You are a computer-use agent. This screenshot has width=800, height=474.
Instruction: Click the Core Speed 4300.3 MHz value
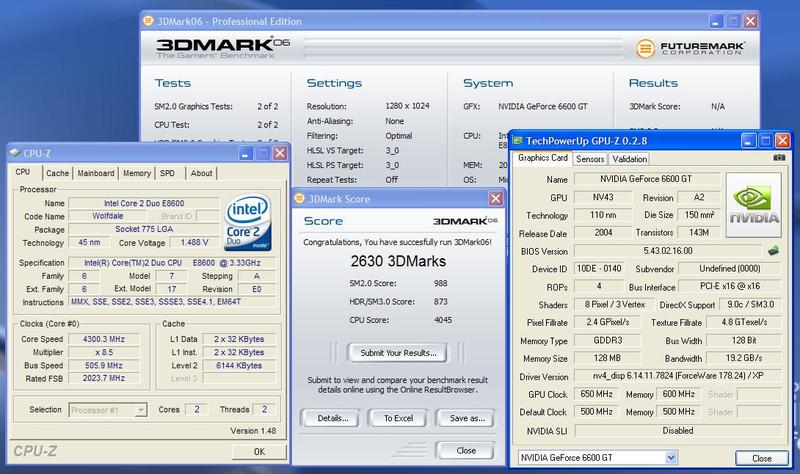tap(104, 339)
